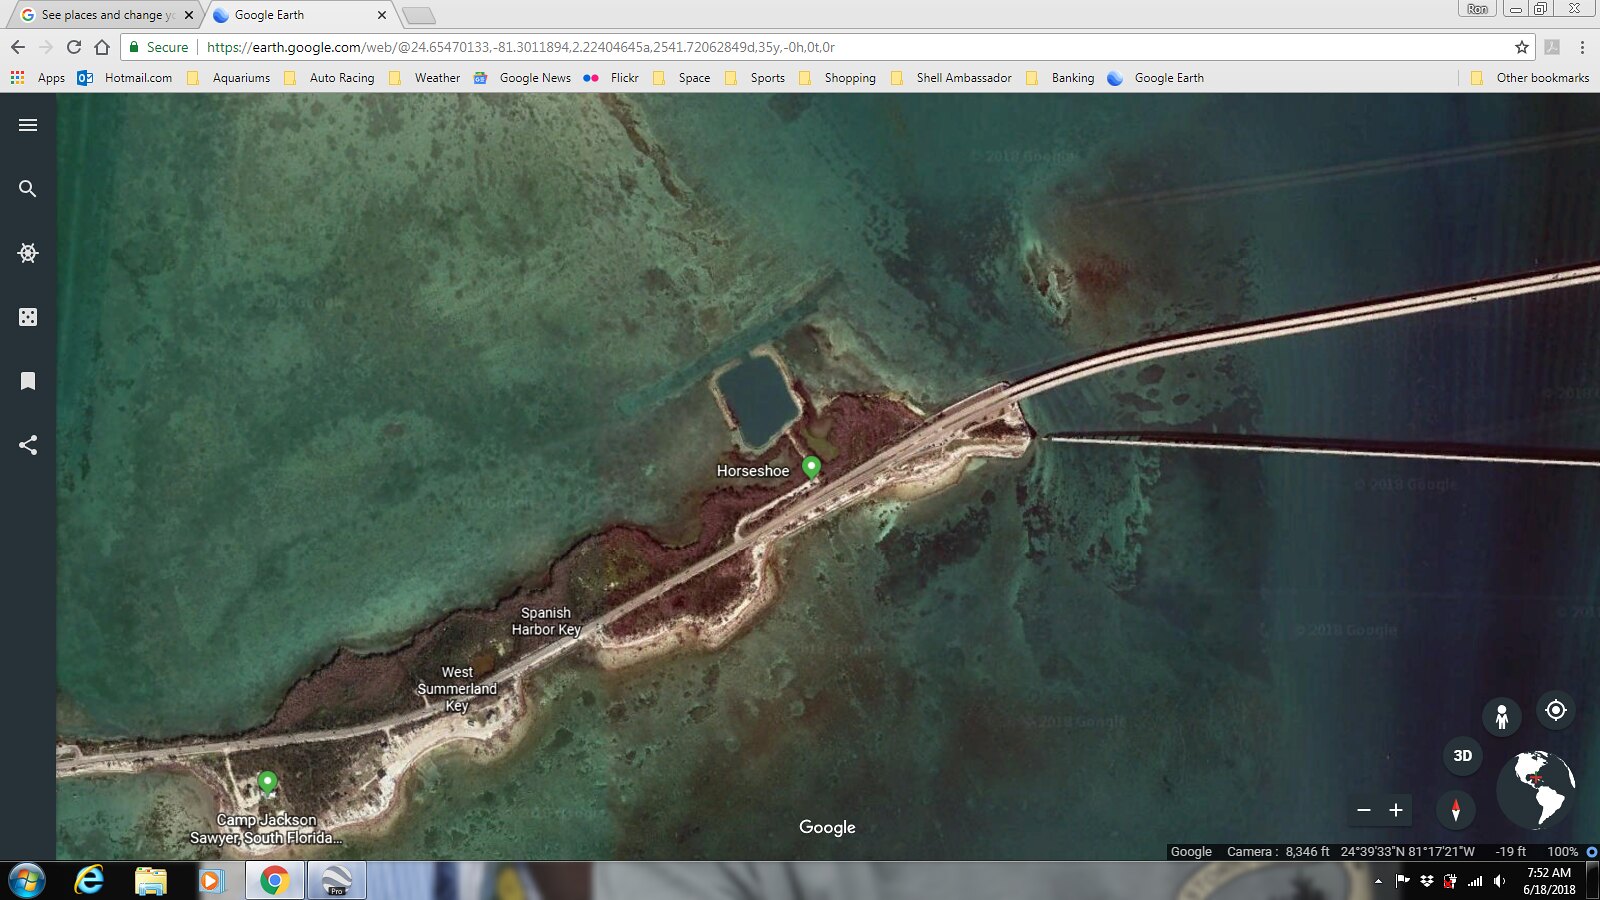Bookmark this page with the star icon
The height and width of the screenshot is (900, 1600).
tap(1521, 47)
